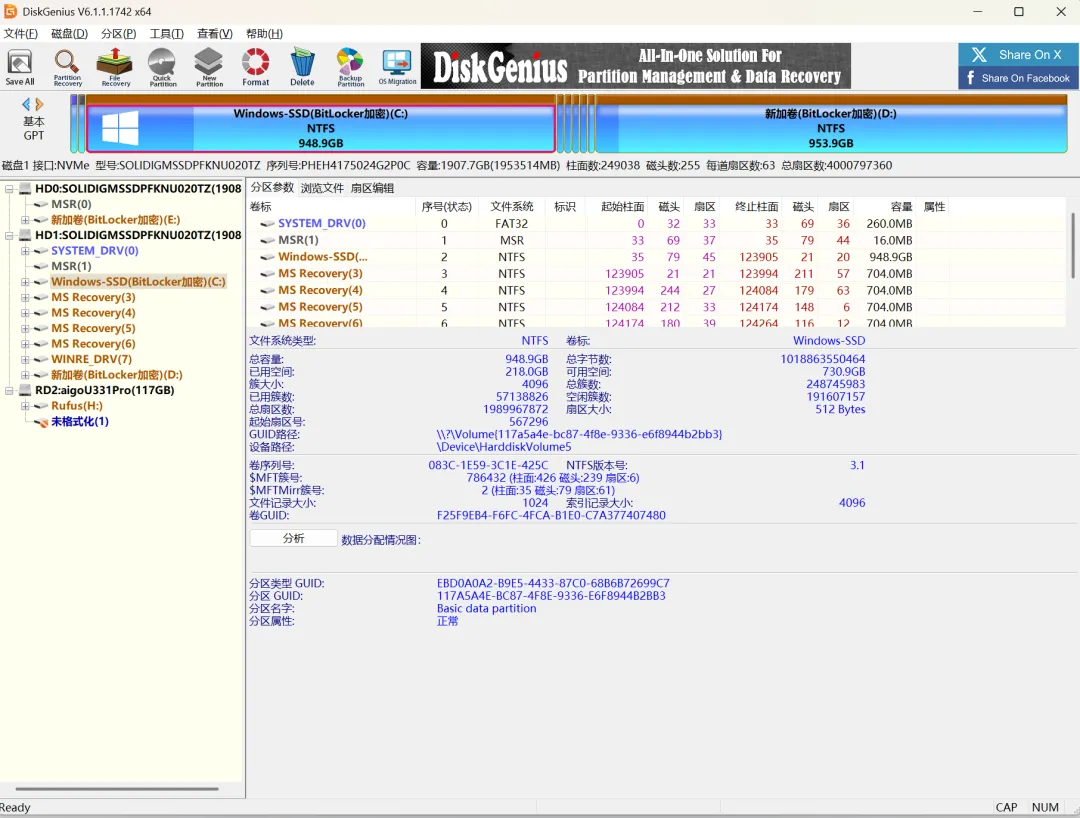This screenshot has width=1080, height=818.
Task: Click disk tree horizontal scrollbar
Action: click(116, 788)
